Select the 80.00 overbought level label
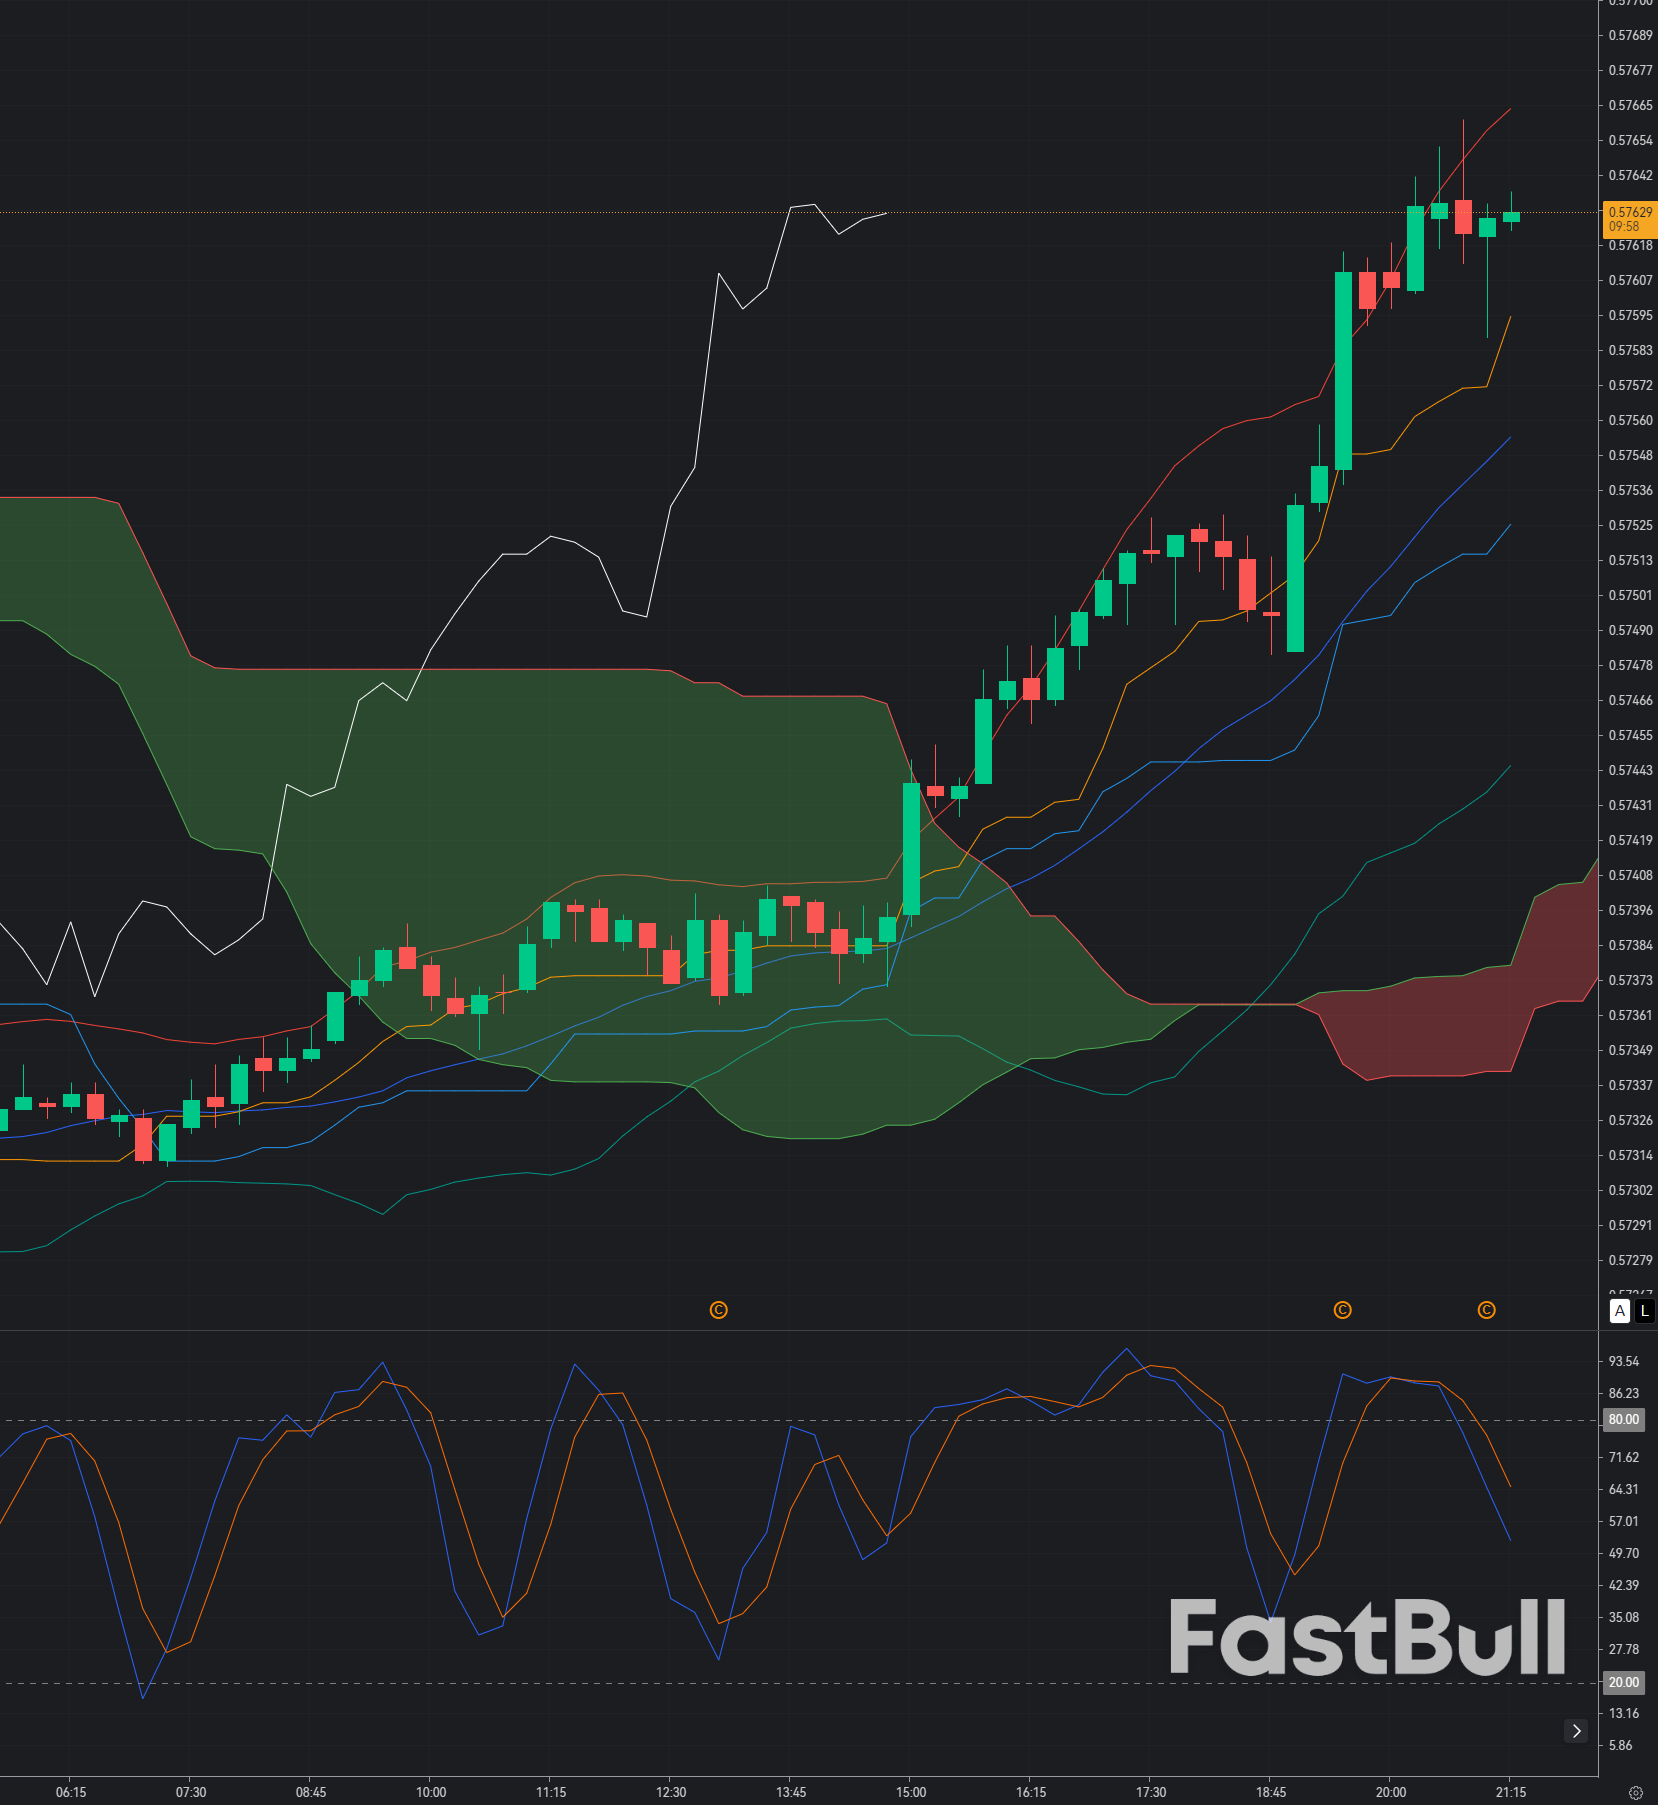1658x1805 pixels. coord(1624,1419)
